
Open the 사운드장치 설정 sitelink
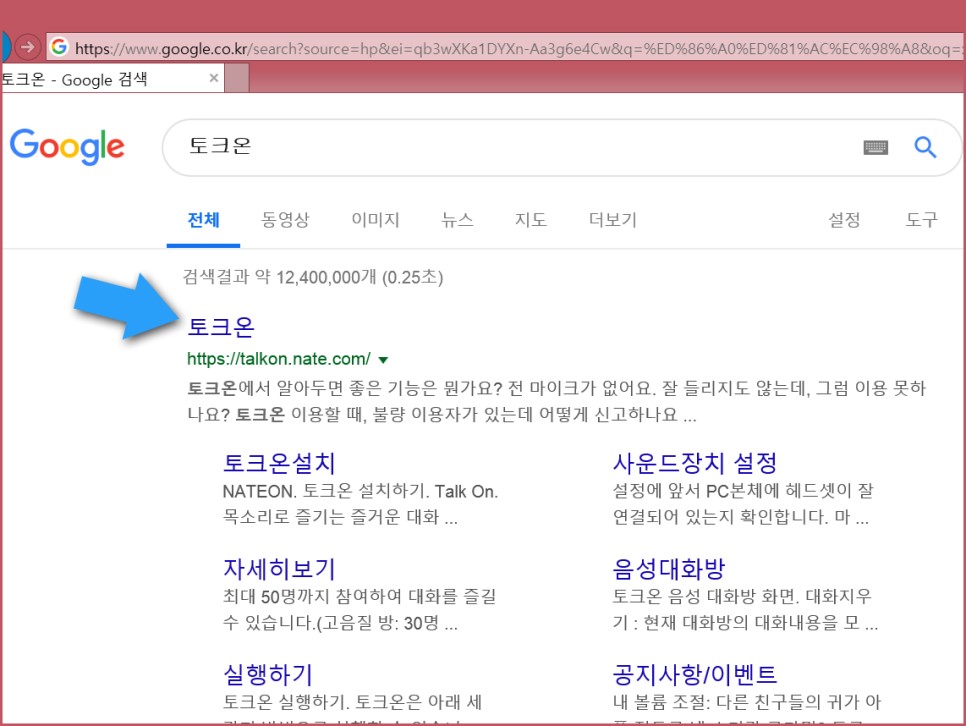694,463
